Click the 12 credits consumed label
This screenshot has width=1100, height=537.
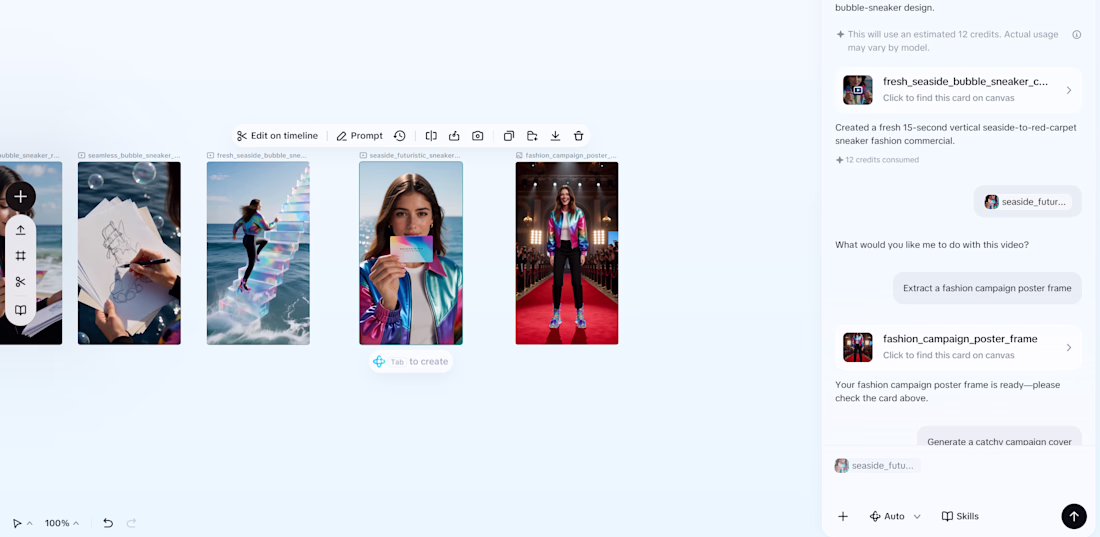point(877,160)
